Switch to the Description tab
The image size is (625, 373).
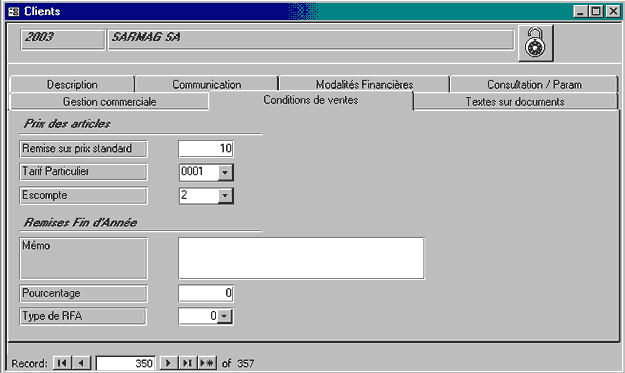(72, 84)
